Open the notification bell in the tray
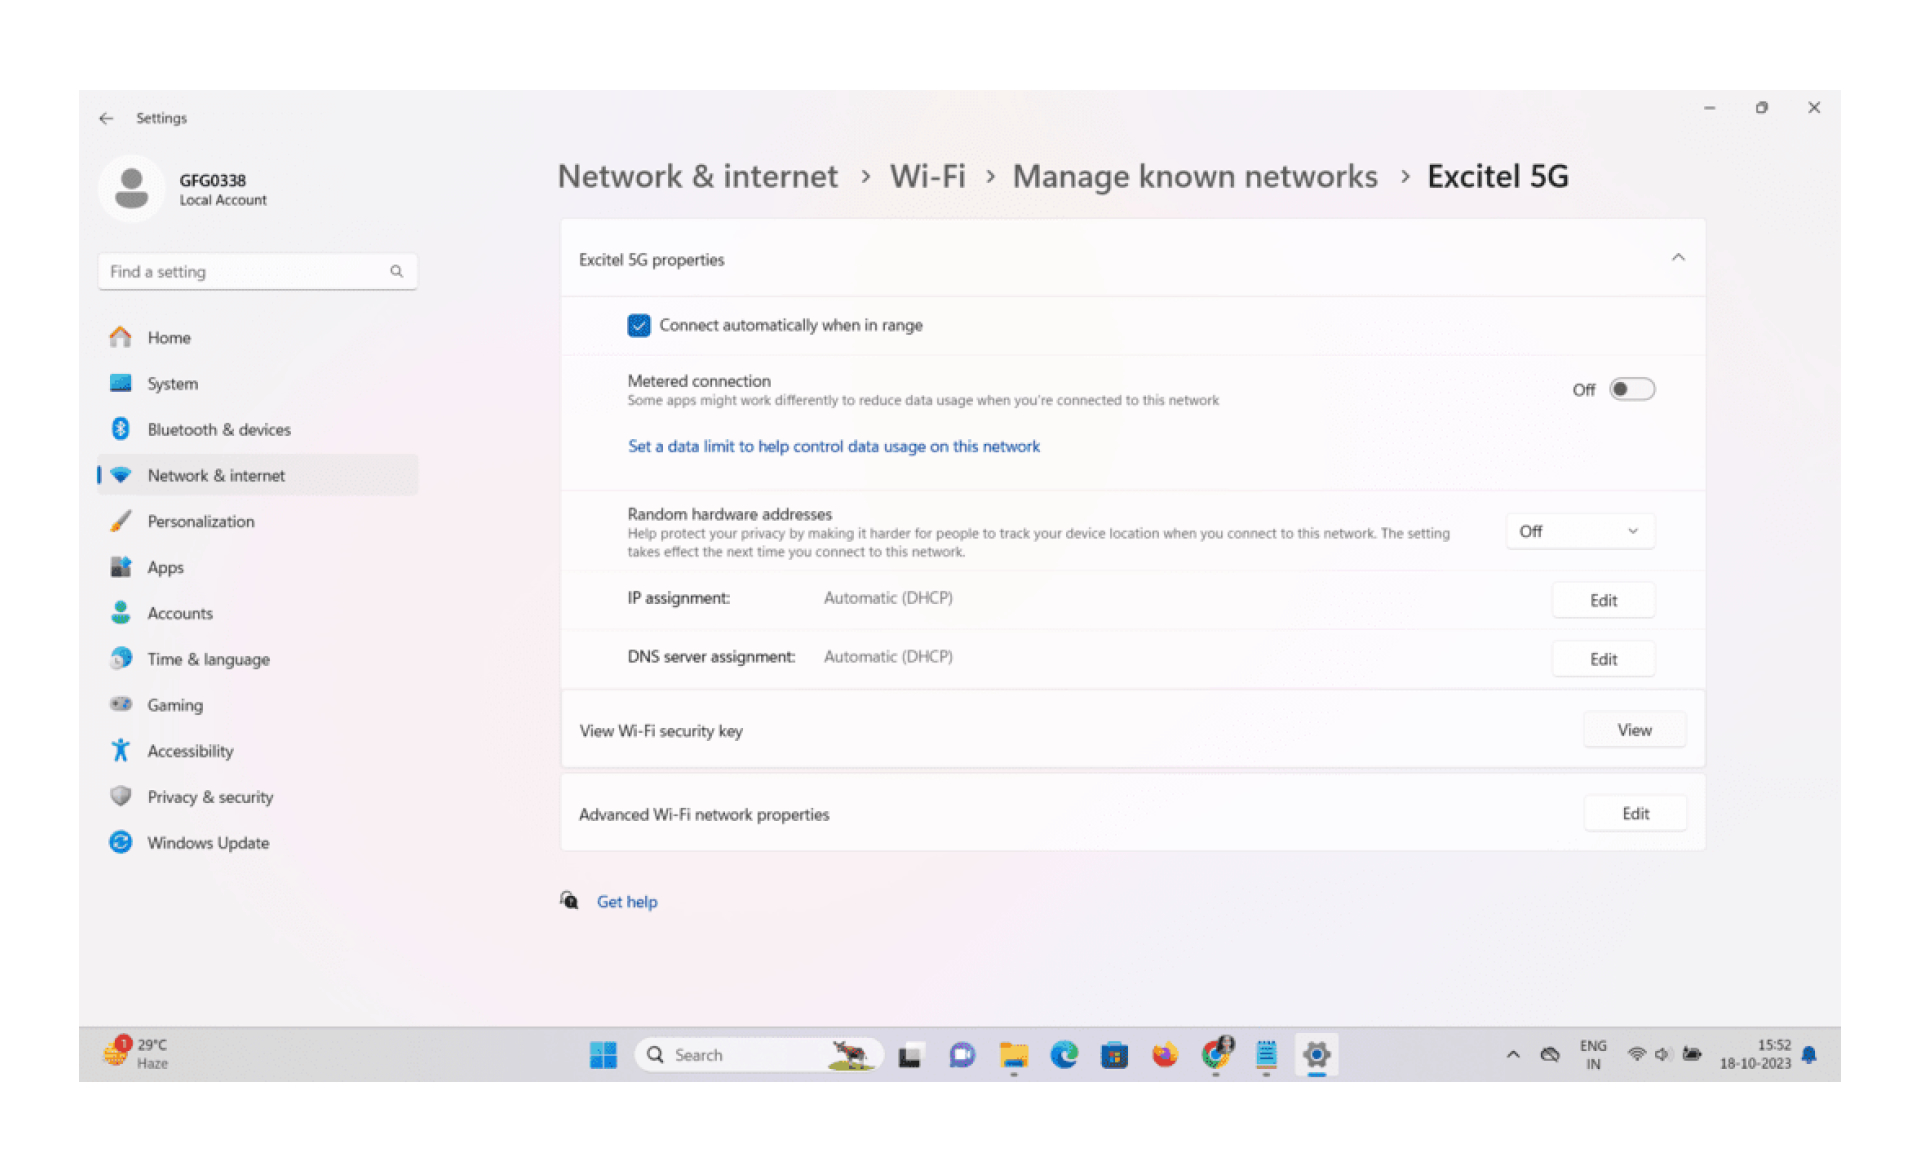 click(x=1808, y=1054)
